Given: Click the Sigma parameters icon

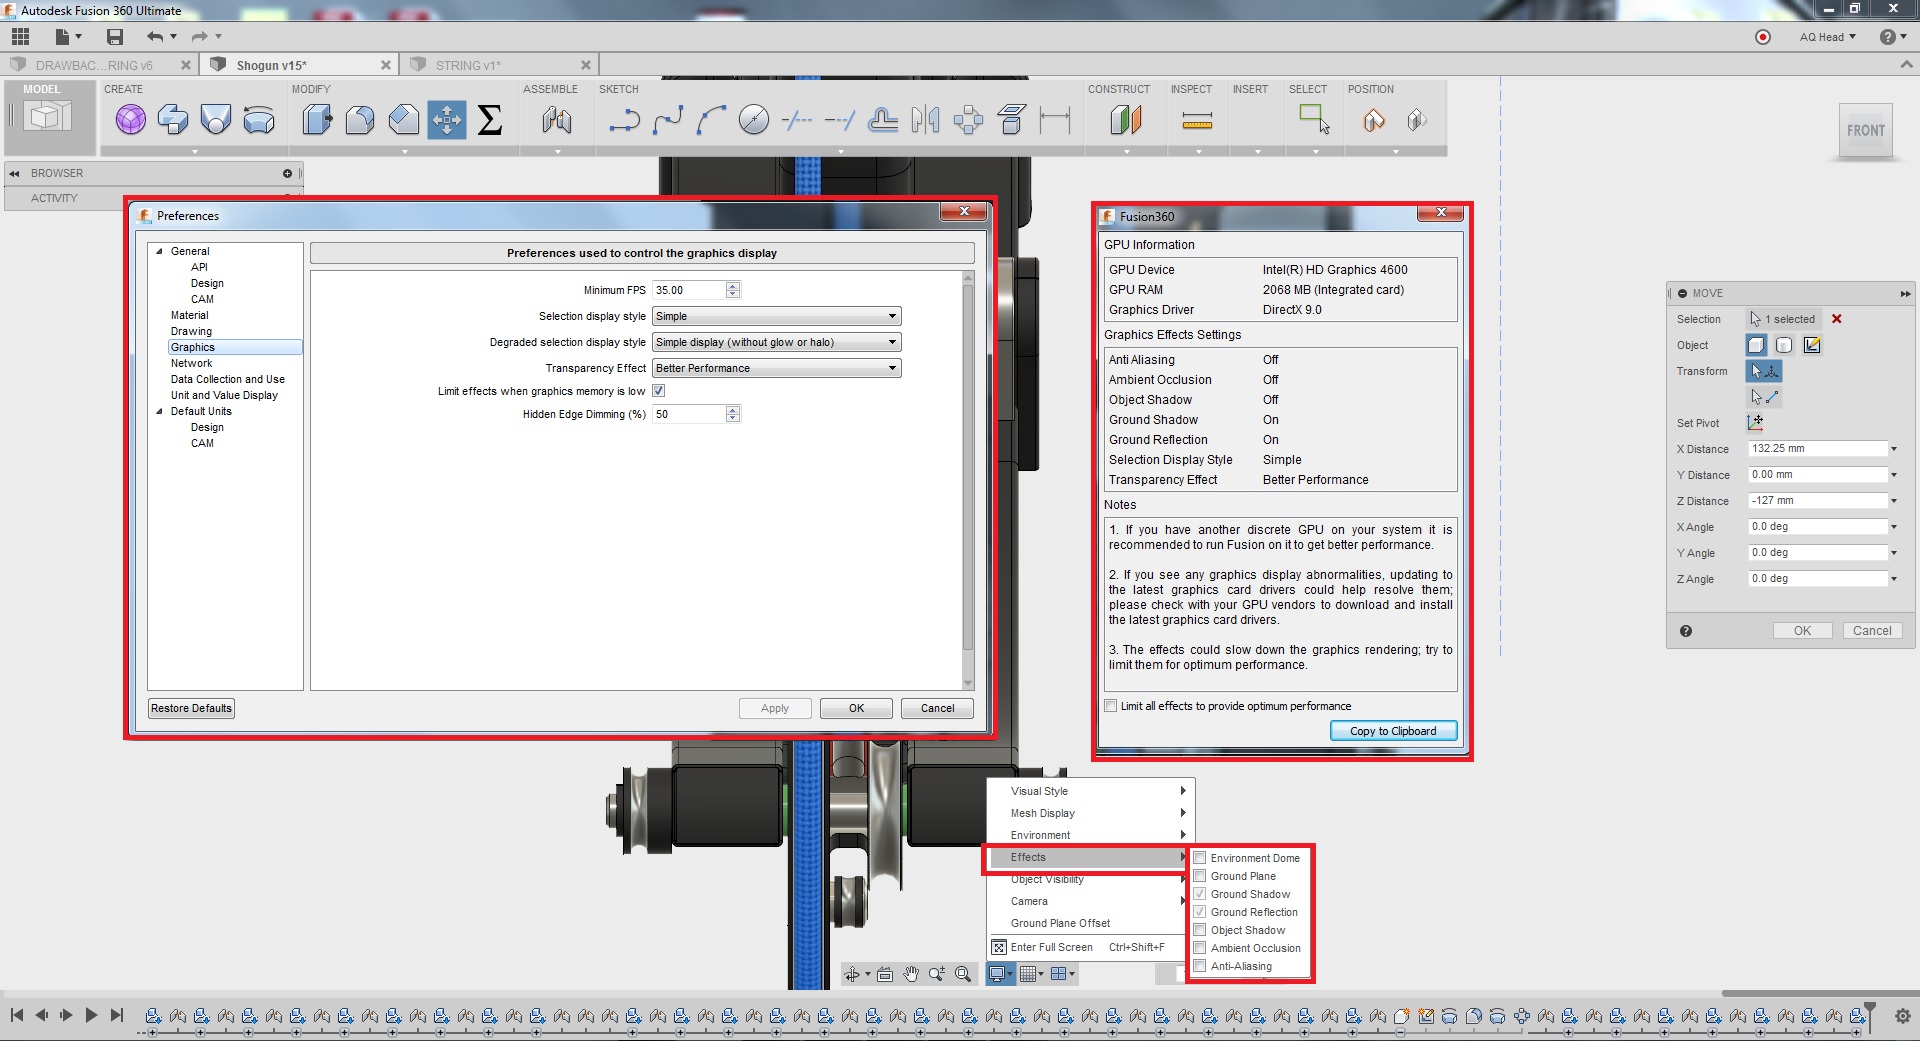Looking at the screenshot, I should click(490, 121).
